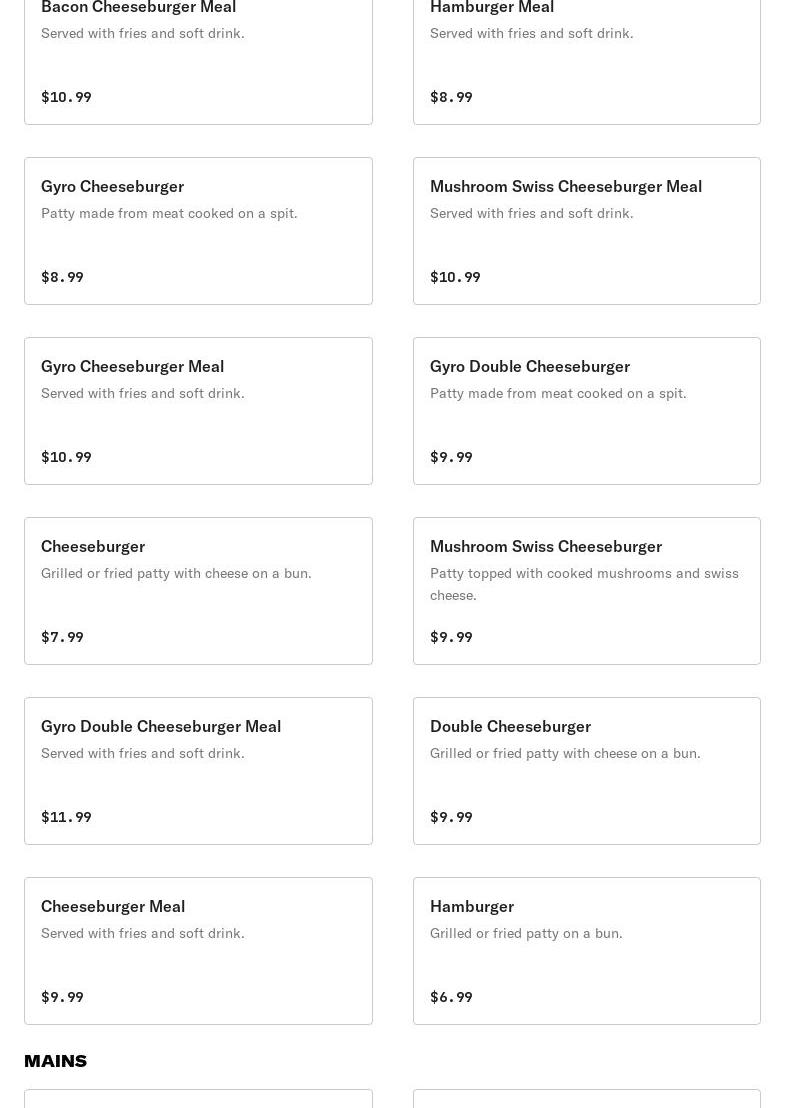This screenshot has width=785, height=1108.
Task: Open the Double Cheeseburger item
Action: [586, 771]
